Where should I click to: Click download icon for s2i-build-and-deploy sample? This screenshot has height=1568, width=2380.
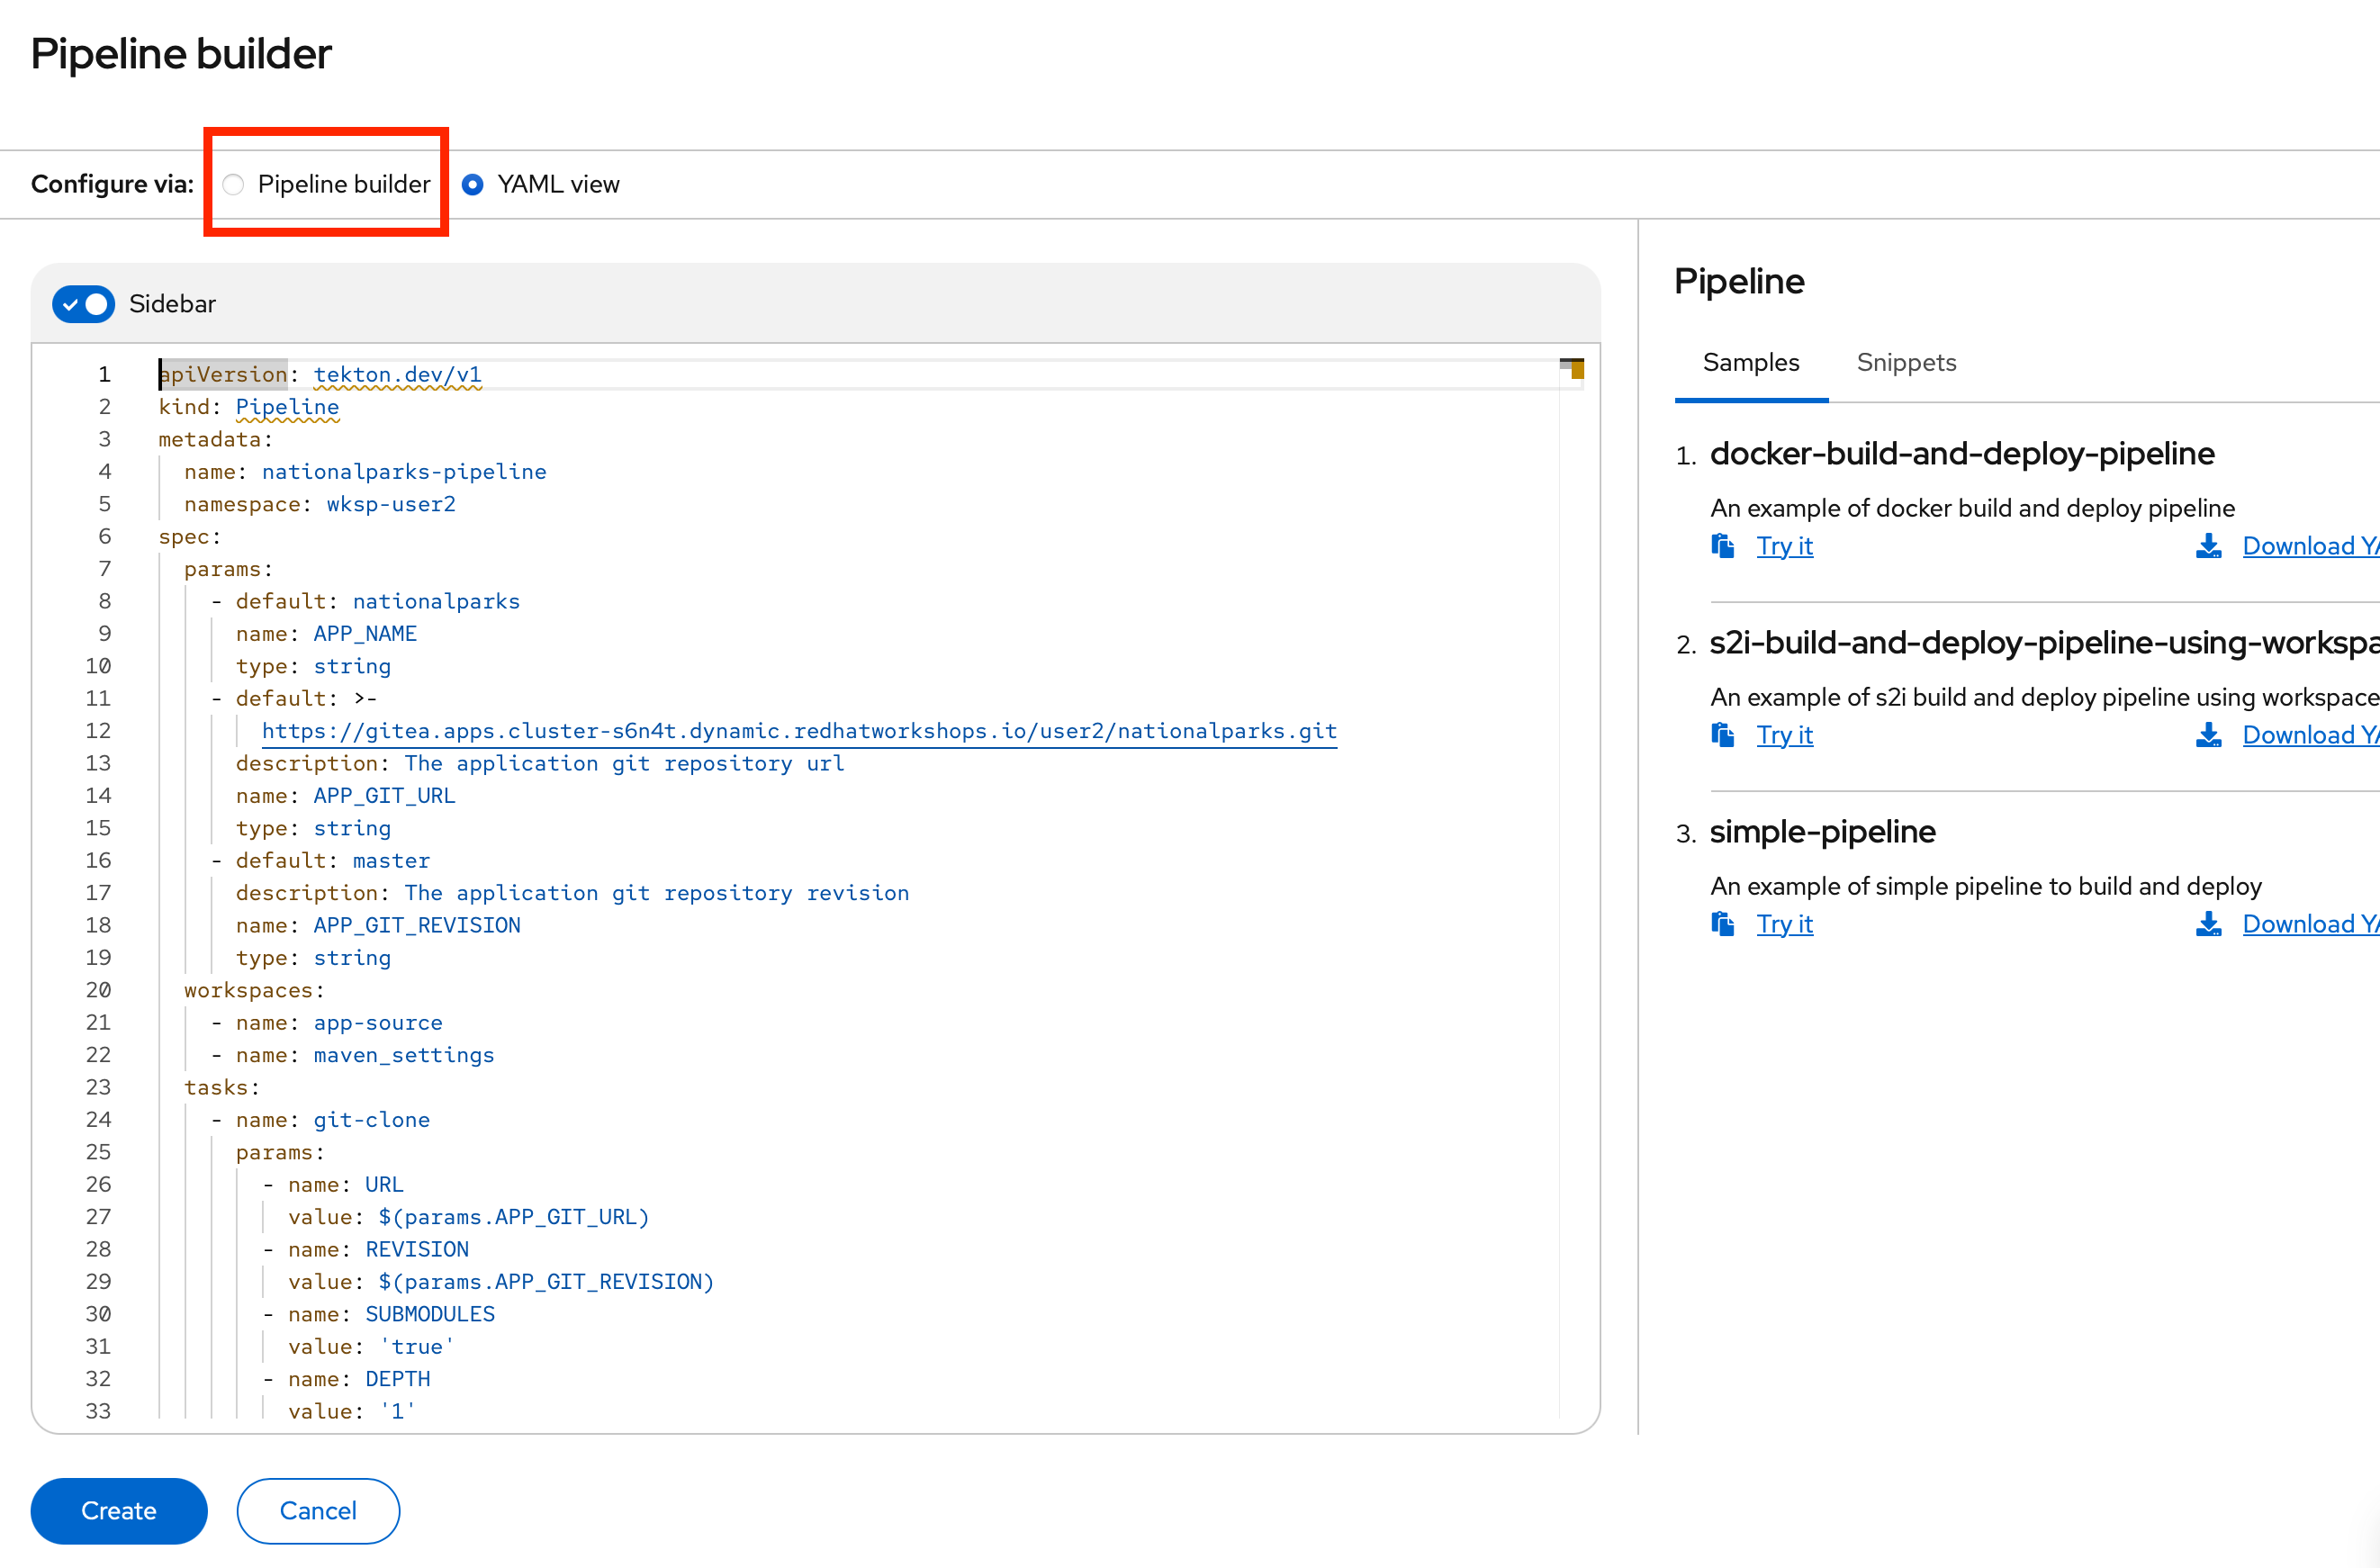tap(2208, 735)
